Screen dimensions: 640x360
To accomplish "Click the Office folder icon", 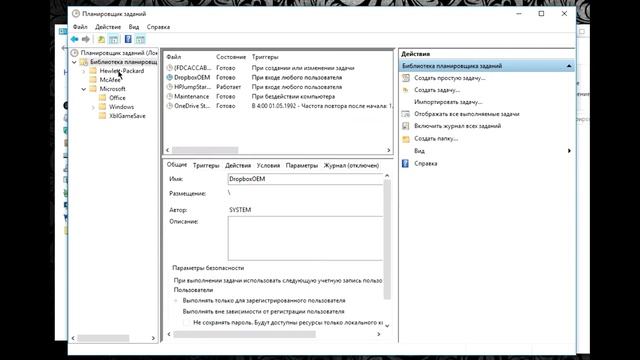I will click(102, 98).
